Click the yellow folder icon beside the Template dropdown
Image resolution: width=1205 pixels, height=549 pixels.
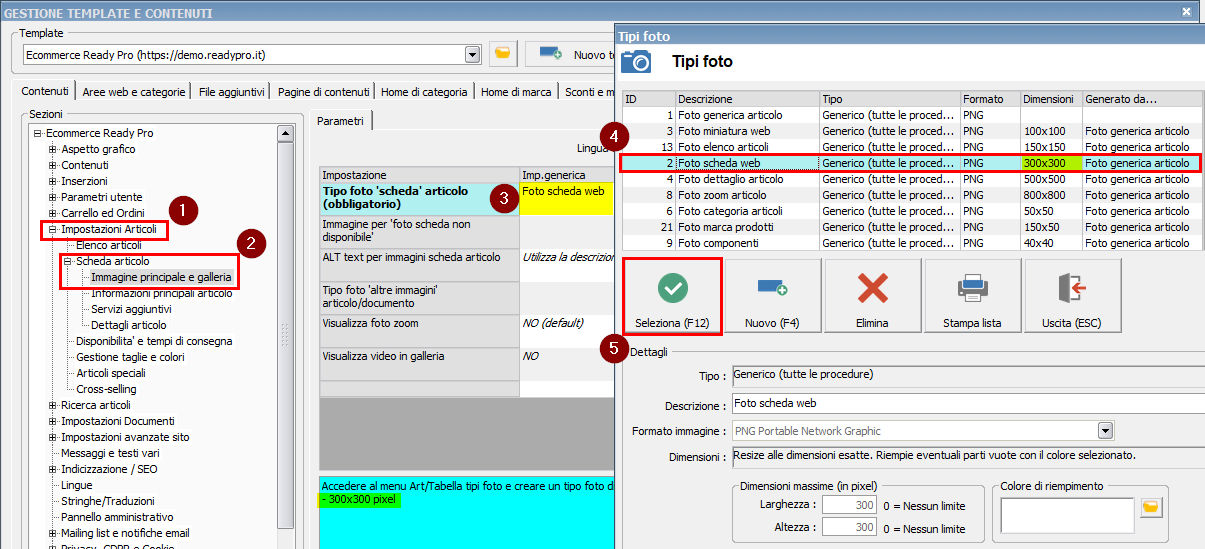click(502, 54)
